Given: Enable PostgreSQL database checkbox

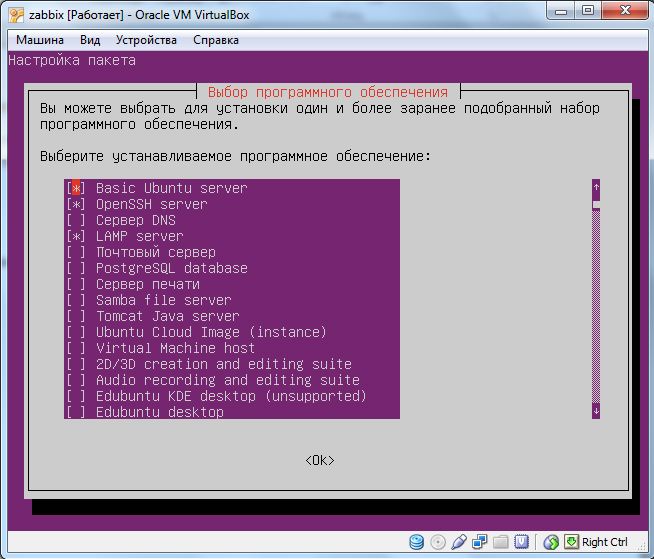Looking at the screenshot, I should point(76,268).
